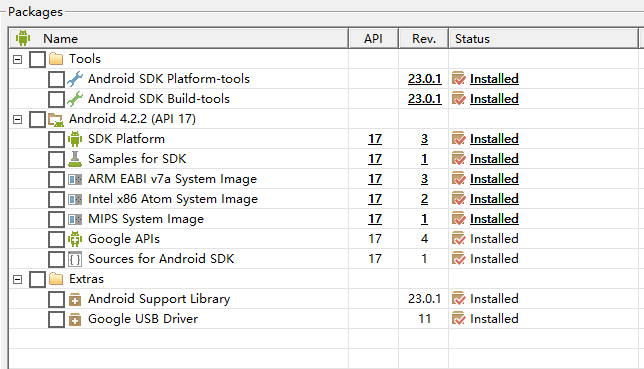Click installed status icon for MIPS System Image
This screenshot has height=369, width=644.
coord(458,219)
